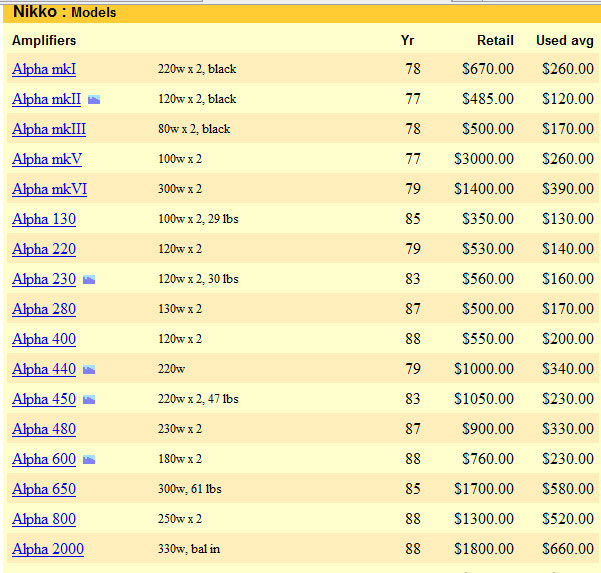This screenshot has height=573, width=601.
Task: Click the Used avg column header
Action: 565,41
